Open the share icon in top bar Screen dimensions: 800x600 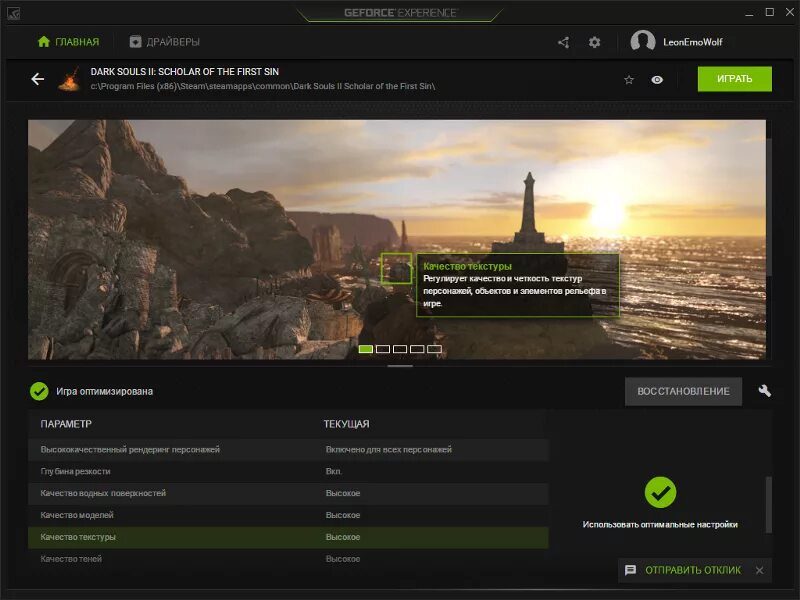pyautogui.click(x=563, y=42)
